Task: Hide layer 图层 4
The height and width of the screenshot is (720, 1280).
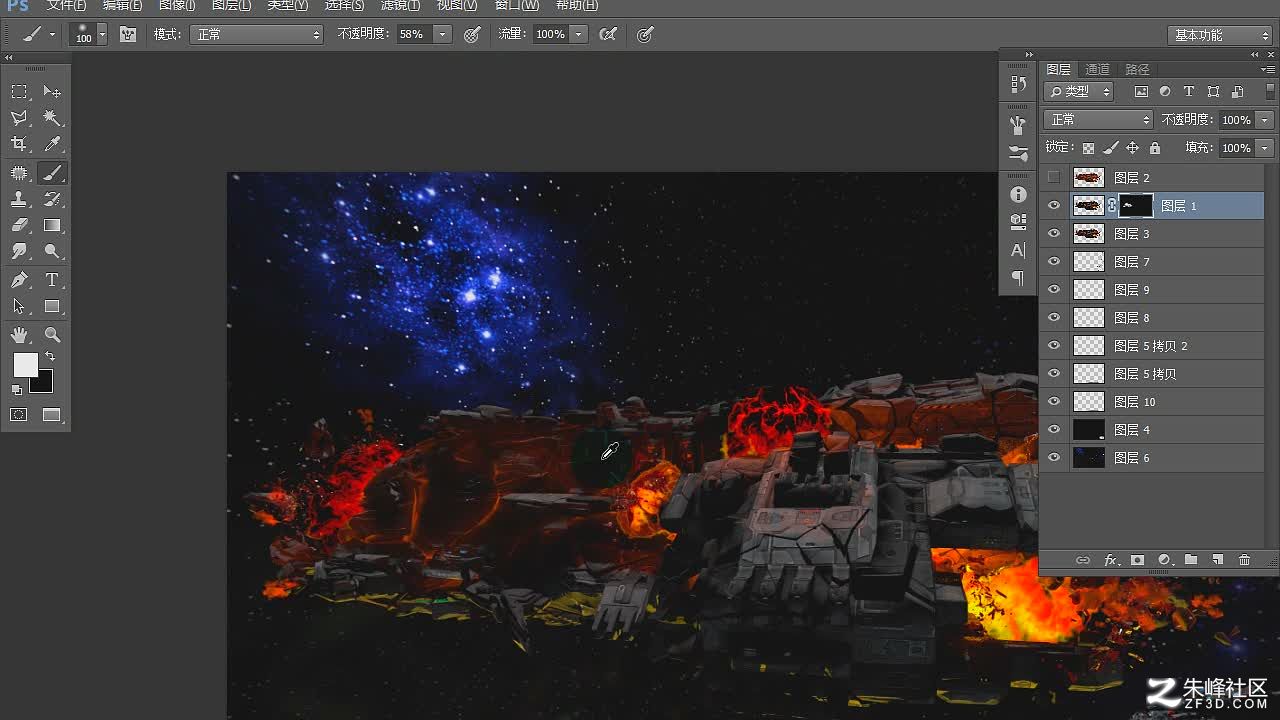Action: pyautogui.click(x=1053, y=429)
